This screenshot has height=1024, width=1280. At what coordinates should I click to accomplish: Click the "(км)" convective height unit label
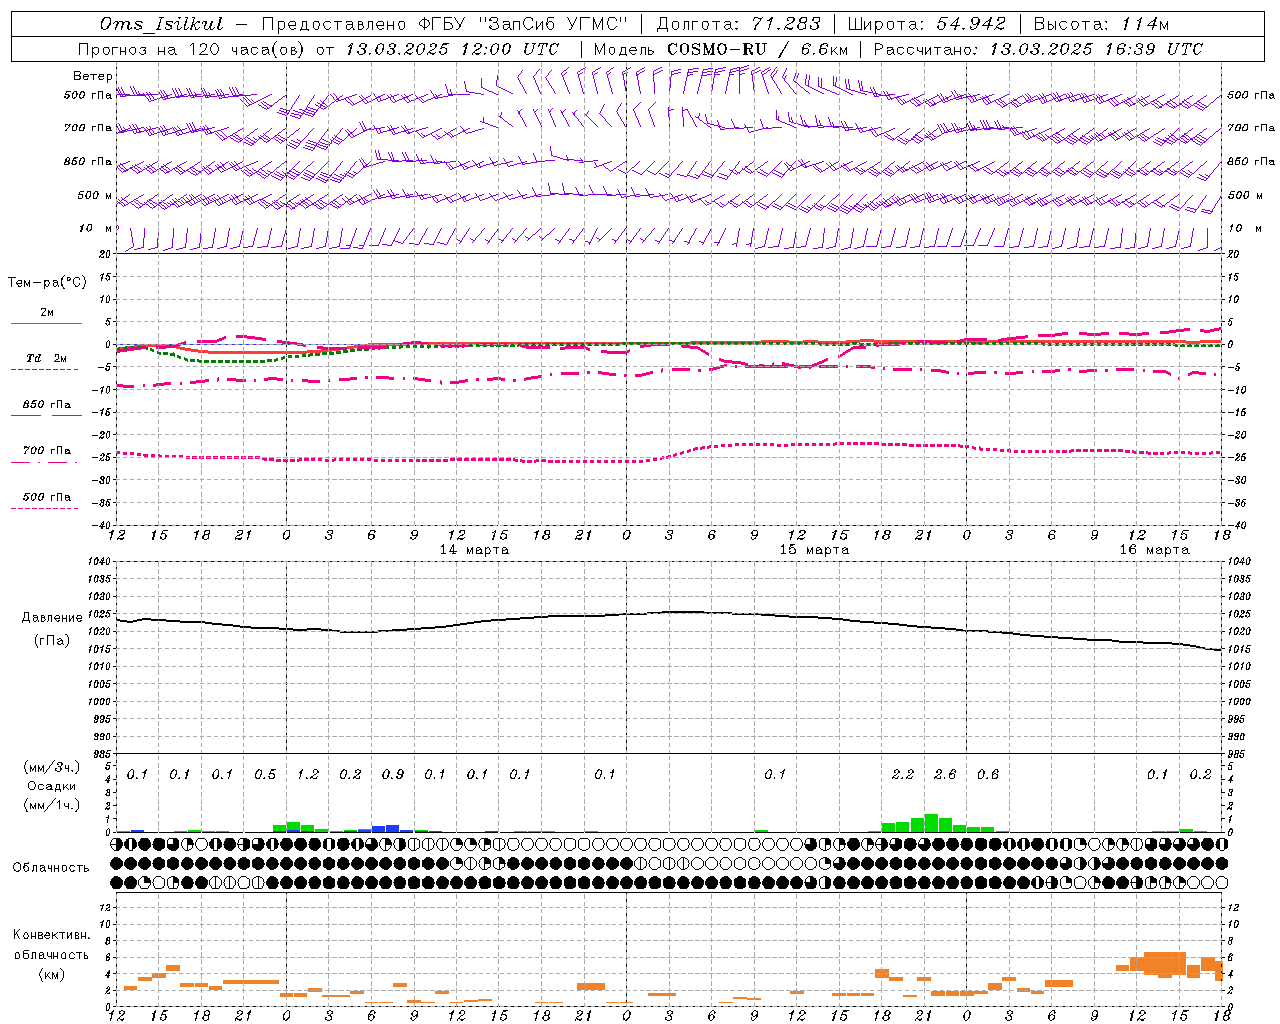coord(52,974)
